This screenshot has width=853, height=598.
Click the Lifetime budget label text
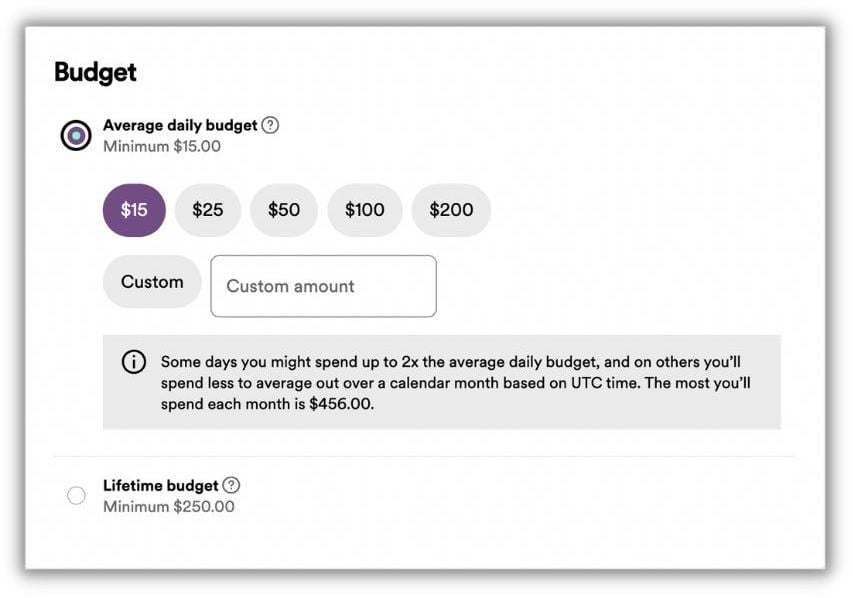click(x=160, y=485)
